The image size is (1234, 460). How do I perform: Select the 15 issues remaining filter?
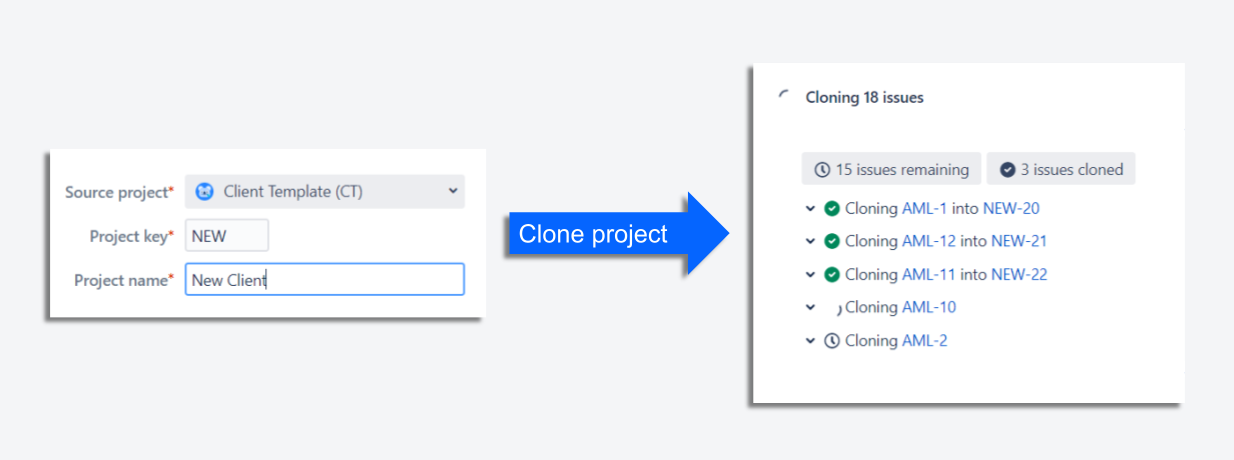pyautogui.click(x=891, y=169)
